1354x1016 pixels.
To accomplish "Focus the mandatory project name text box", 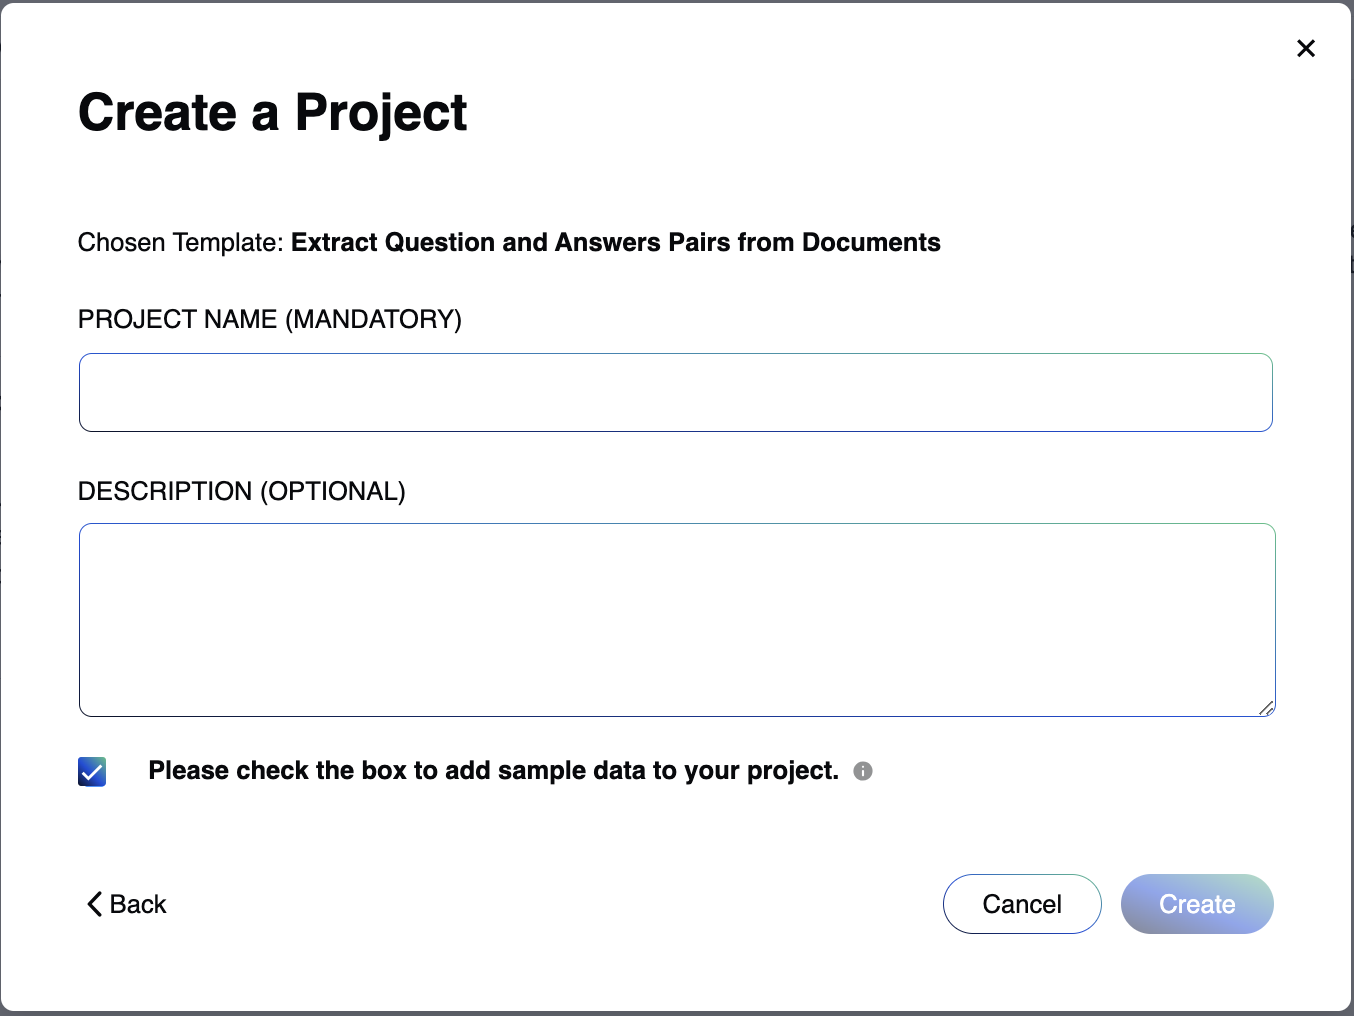I will (676, 392).
